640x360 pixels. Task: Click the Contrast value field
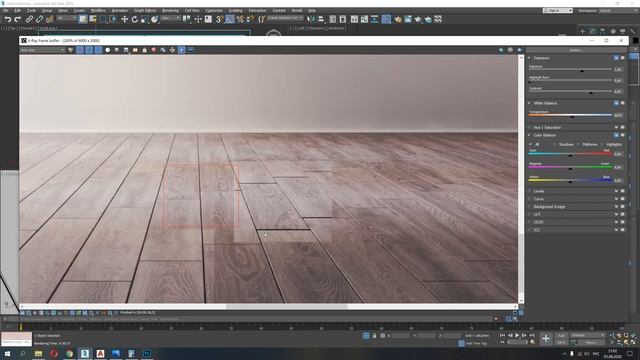618,91
